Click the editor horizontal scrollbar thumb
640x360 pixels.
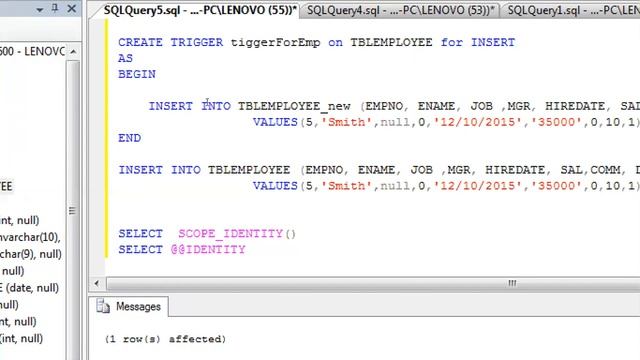pyautogui.click(x=373, y=283)
